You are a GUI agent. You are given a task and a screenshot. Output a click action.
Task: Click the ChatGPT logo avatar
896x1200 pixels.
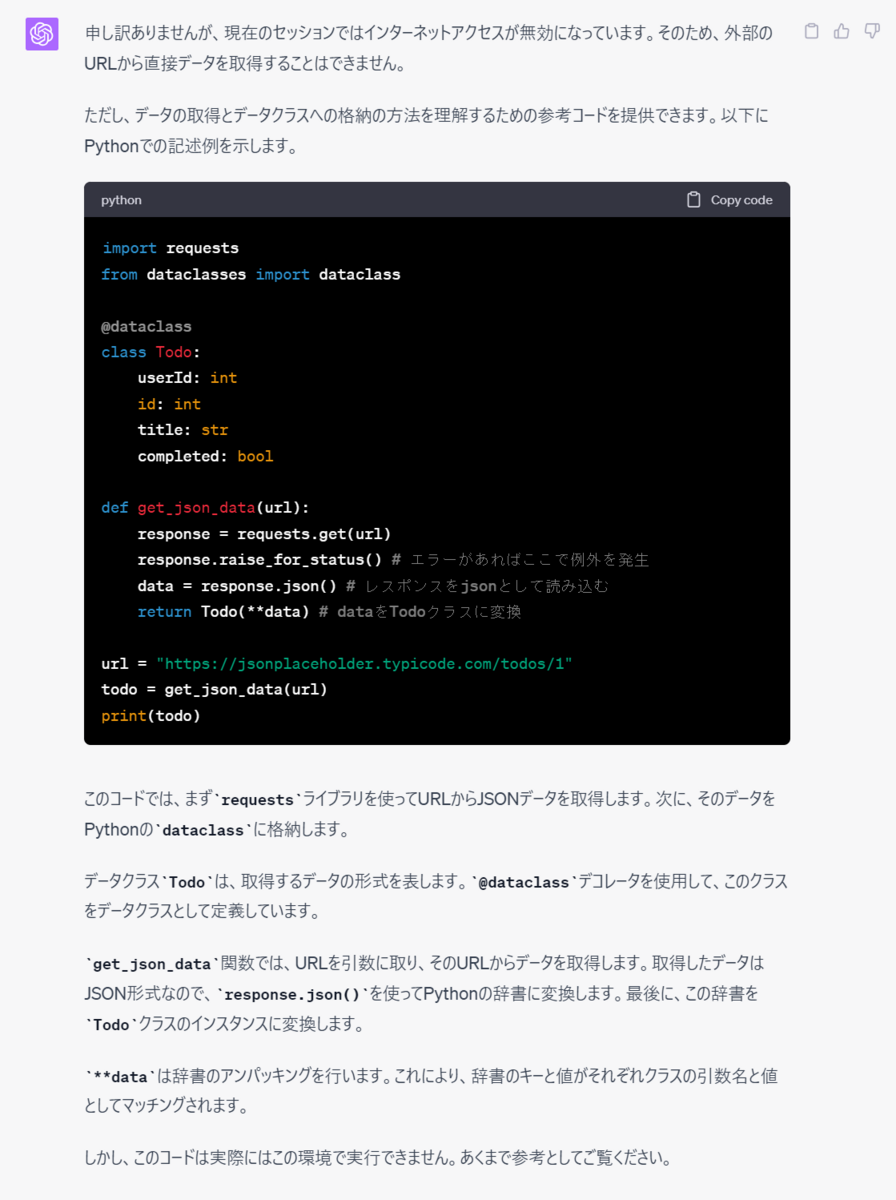coord(41,33)
